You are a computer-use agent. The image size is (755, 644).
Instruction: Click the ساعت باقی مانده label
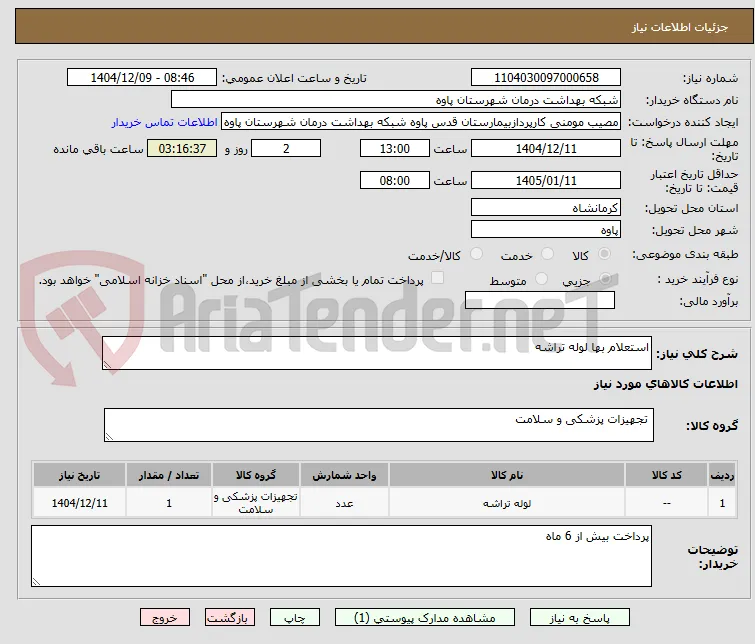(x=98, y=149)
